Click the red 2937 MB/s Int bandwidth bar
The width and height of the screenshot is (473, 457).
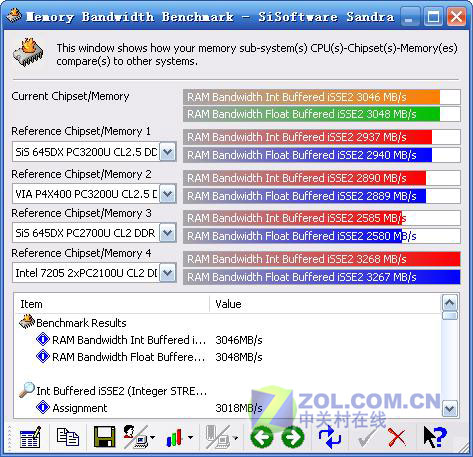(322, 137)
